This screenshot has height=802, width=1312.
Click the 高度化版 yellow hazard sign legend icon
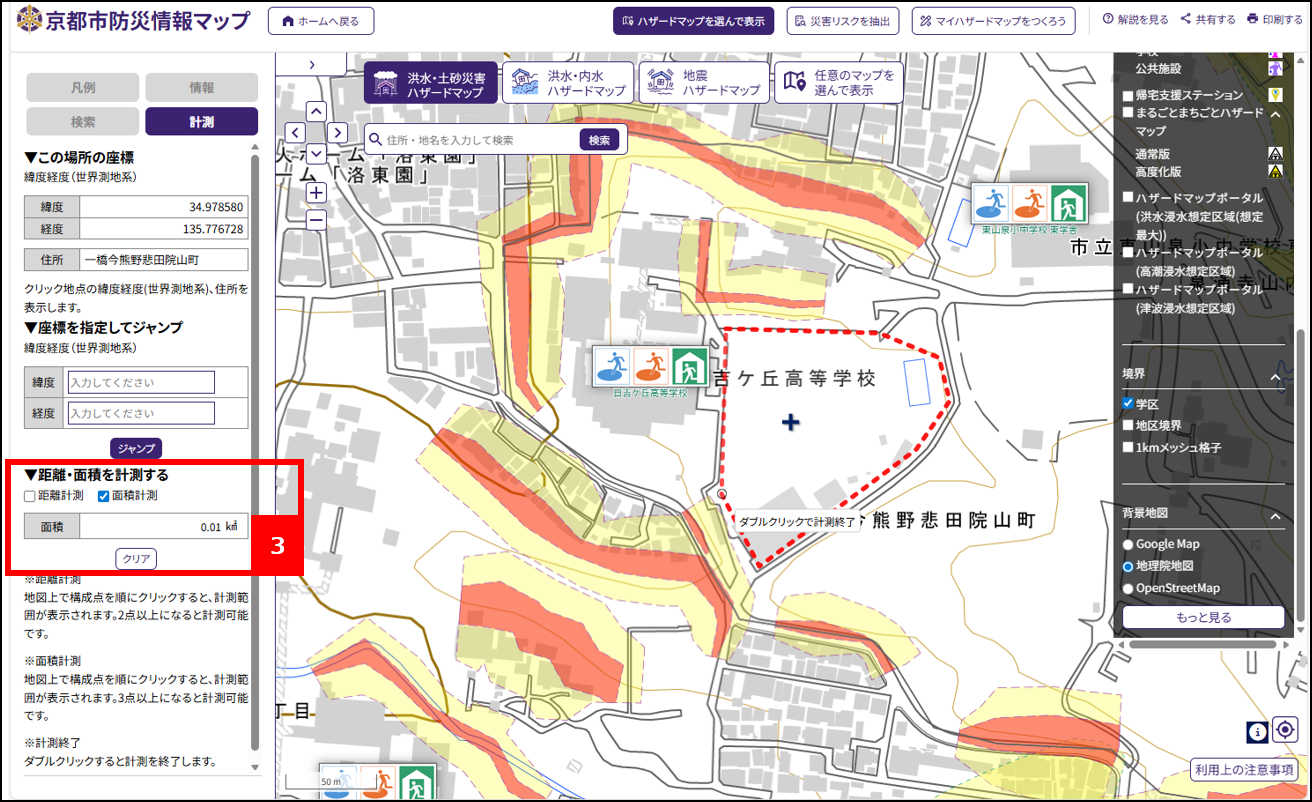coord(1275,171)
